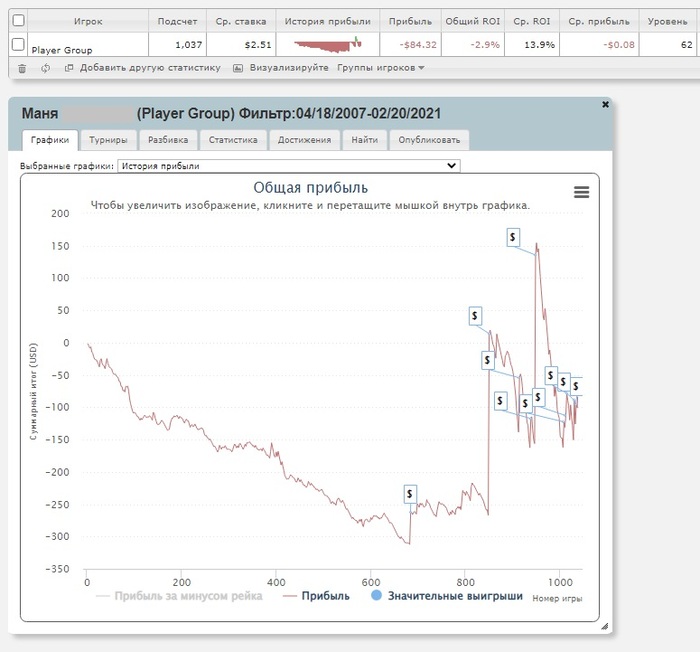Sort by Ср. ROI column header
700x652 pixels.
532,21
